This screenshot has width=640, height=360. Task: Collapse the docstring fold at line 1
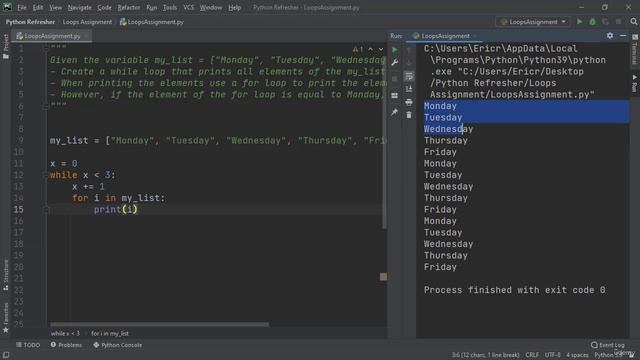point(46,48)
